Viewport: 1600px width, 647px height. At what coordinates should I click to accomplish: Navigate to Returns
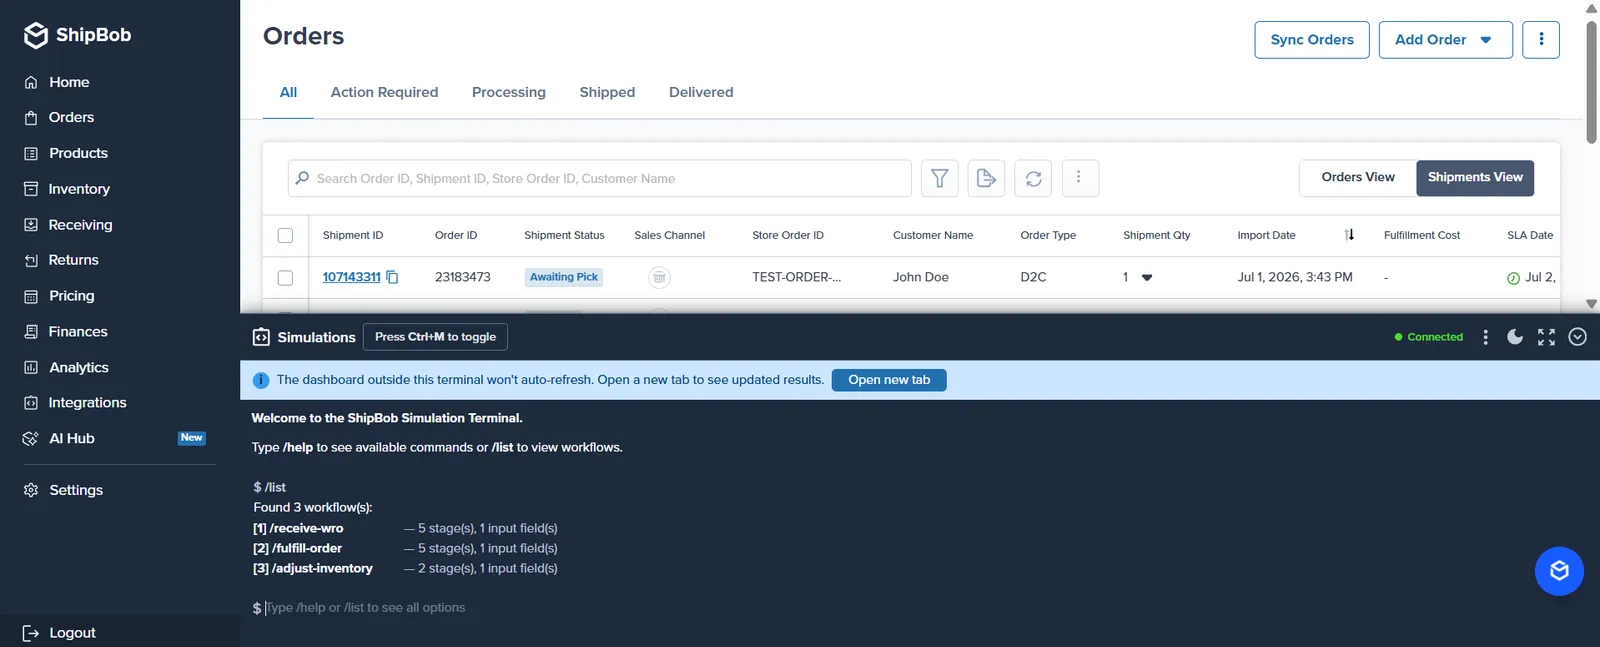pyautogui.click(x=73, y=260)
